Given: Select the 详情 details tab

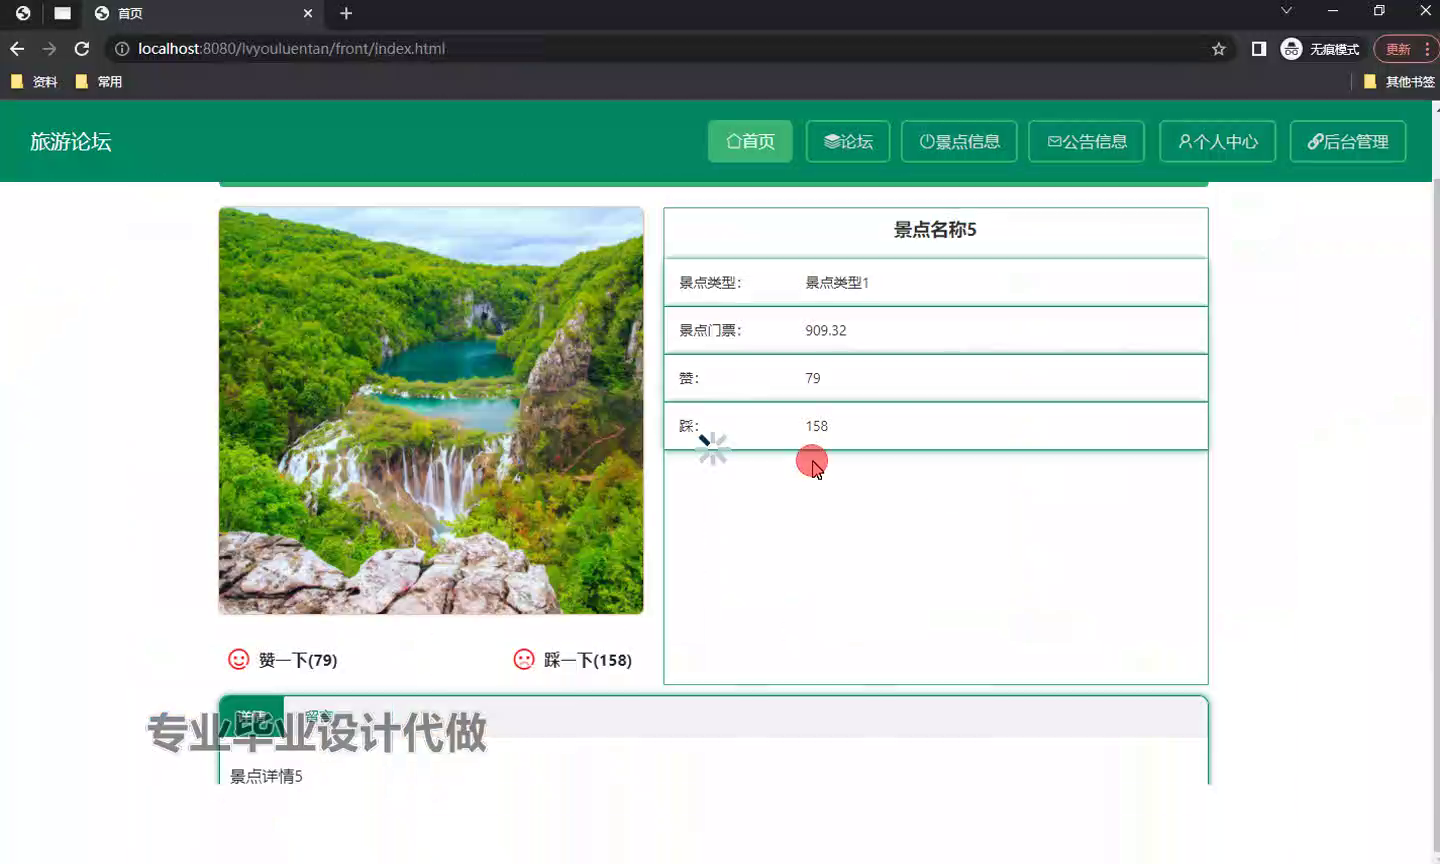Looking at the screenshot, I should (252, 717).
